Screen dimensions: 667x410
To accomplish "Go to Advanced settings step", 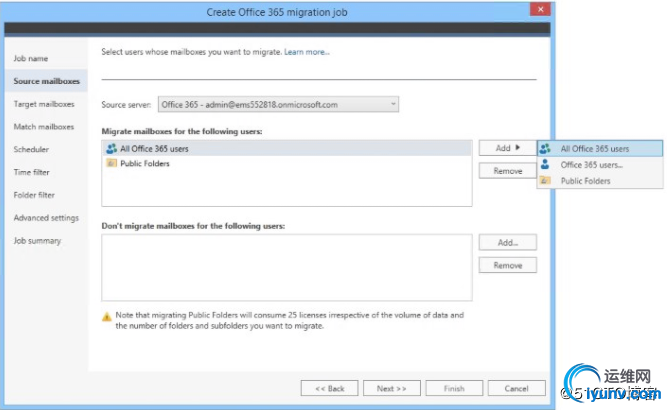I will coord(46,218).
